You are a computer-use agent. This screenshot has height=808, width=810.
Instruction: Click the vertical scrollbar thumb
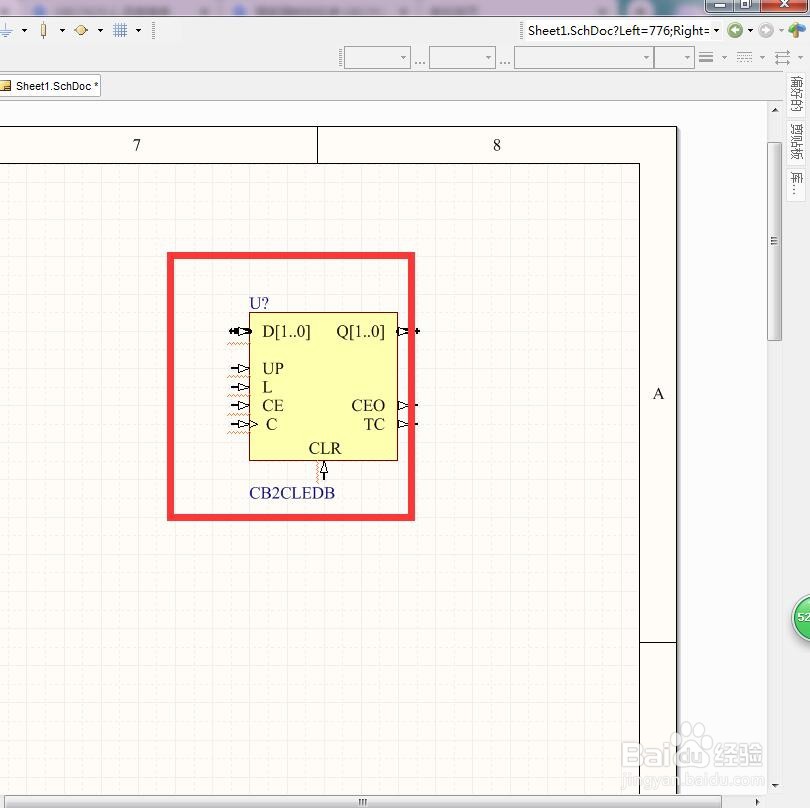tap(774, 241)
